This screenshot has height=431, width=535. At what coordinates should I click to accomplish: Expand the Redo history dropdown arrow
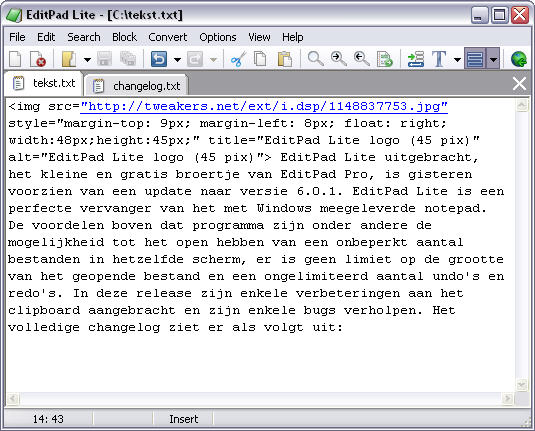coord(213,60)
